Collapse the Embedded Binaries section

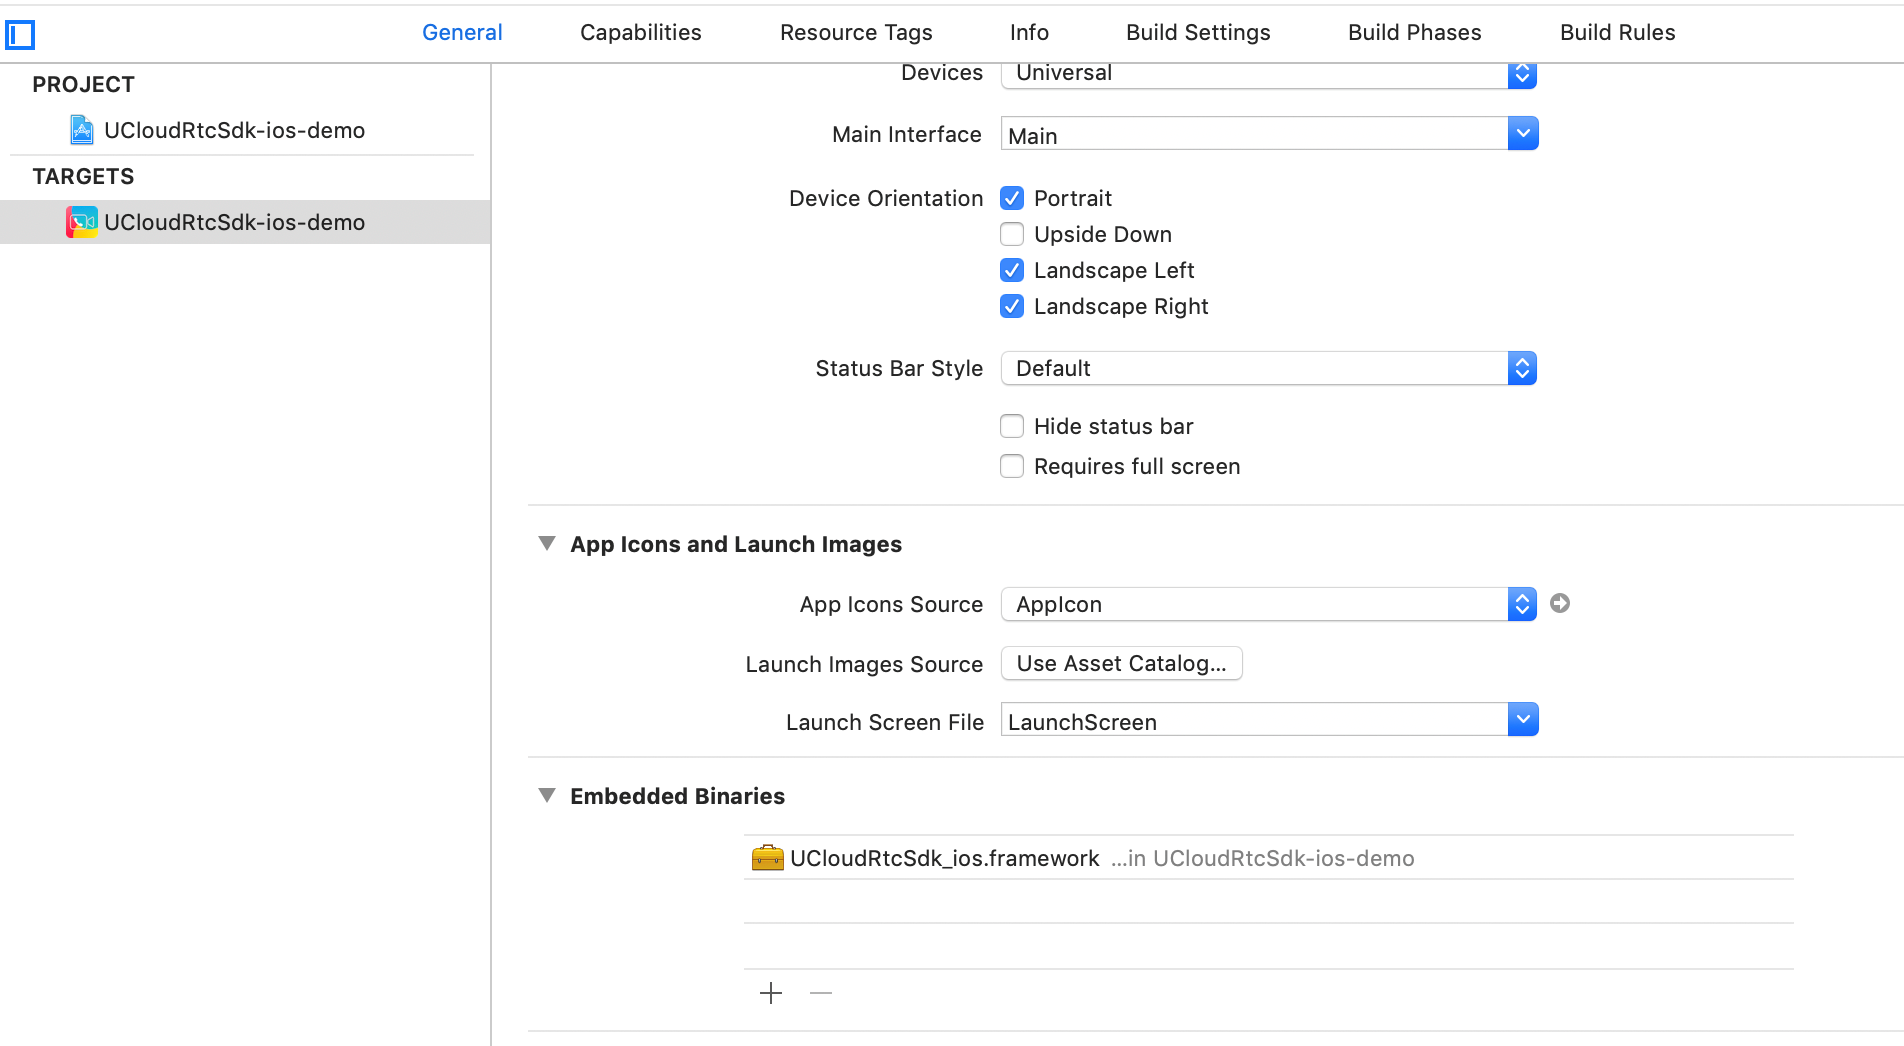[x=547, y=796]
